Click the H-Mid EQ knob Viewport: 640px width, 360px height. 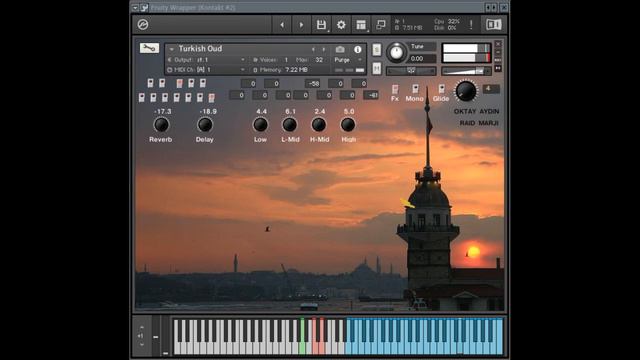(319, 125)
